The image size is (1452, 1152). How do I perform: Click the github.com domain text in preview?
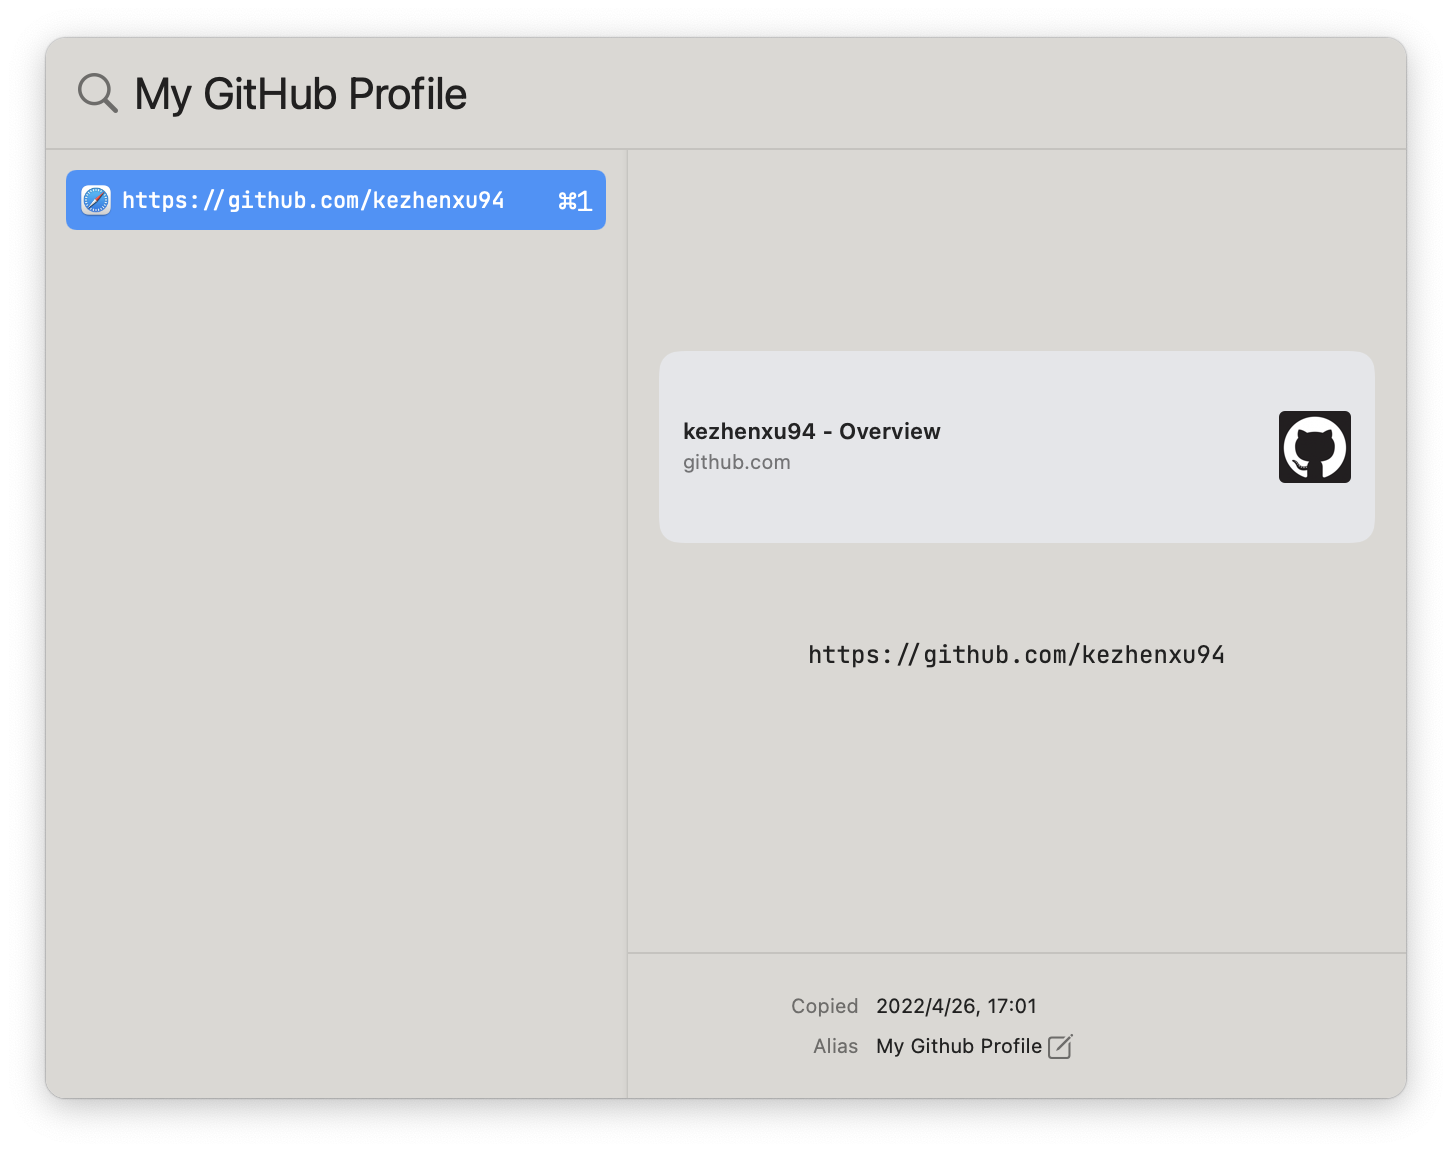(736, 462)
